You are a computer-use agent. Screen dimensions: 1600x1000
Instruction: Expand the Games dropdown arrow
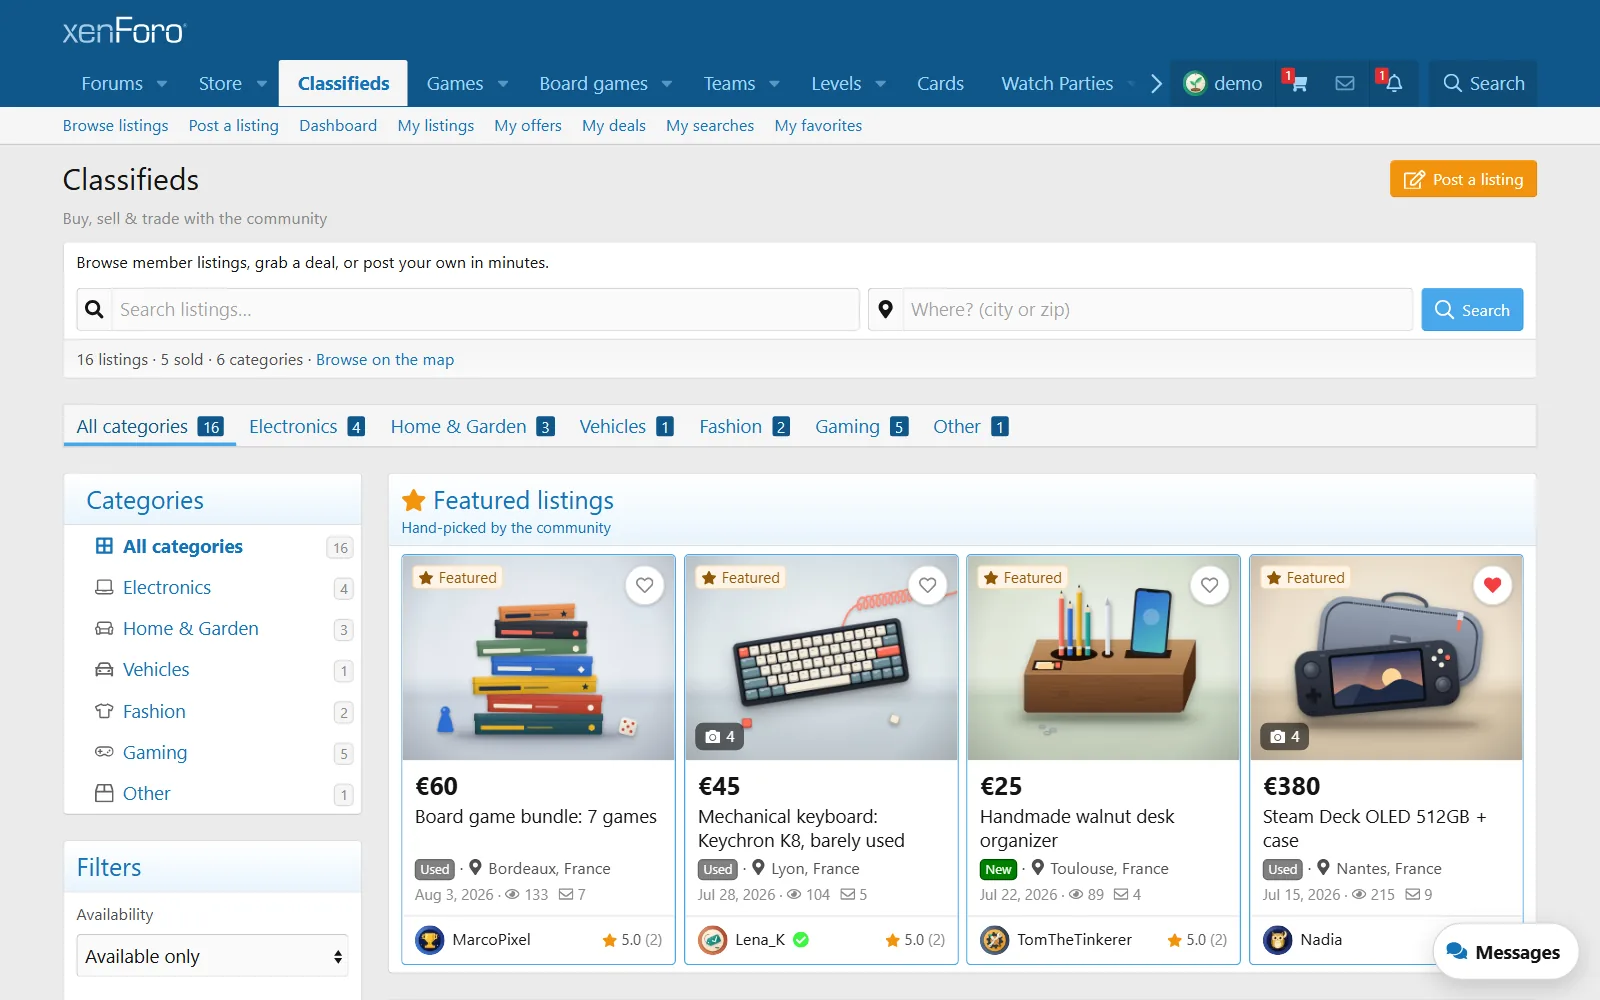pos(503,84)
